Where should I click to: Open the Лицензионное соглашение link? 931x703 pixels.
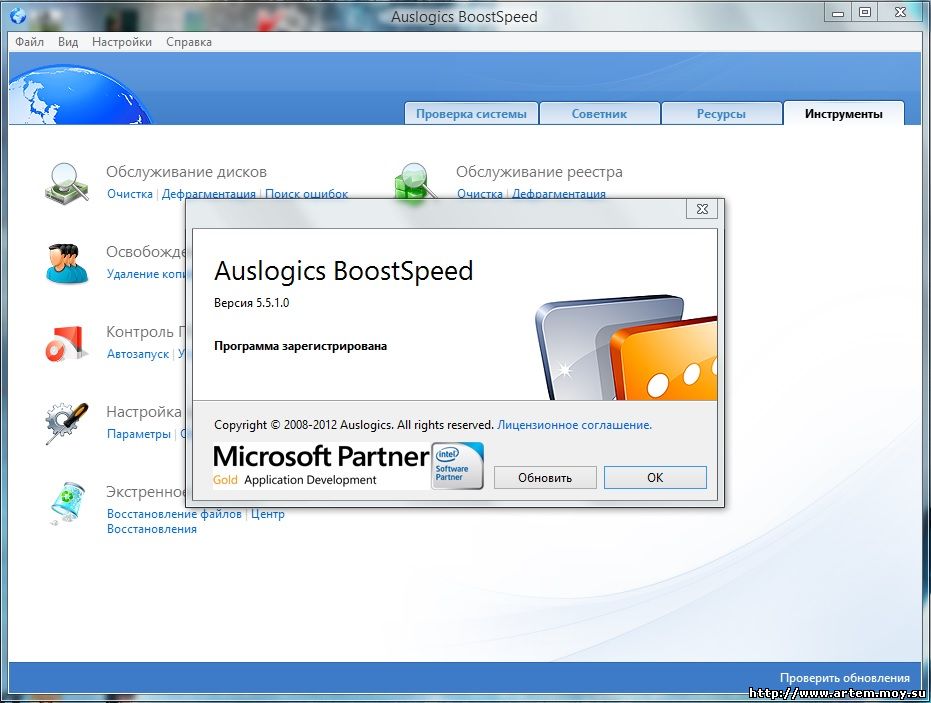tap(574, 425)
